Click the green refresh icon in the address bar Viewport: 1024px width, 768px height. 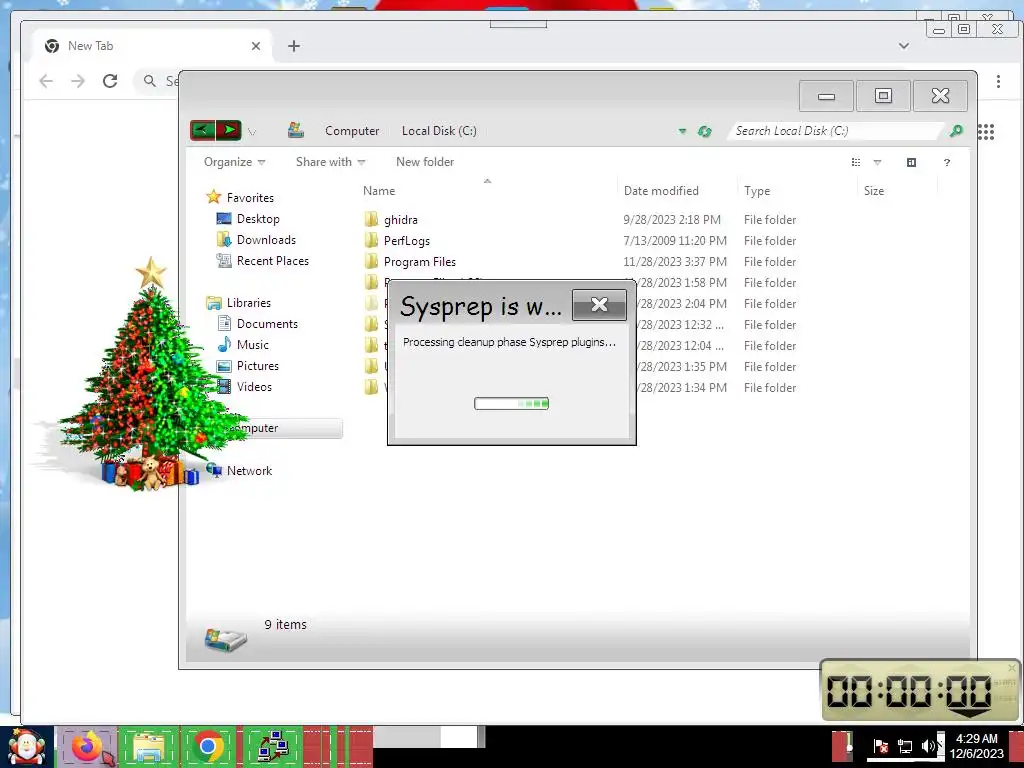pos(704,131)
